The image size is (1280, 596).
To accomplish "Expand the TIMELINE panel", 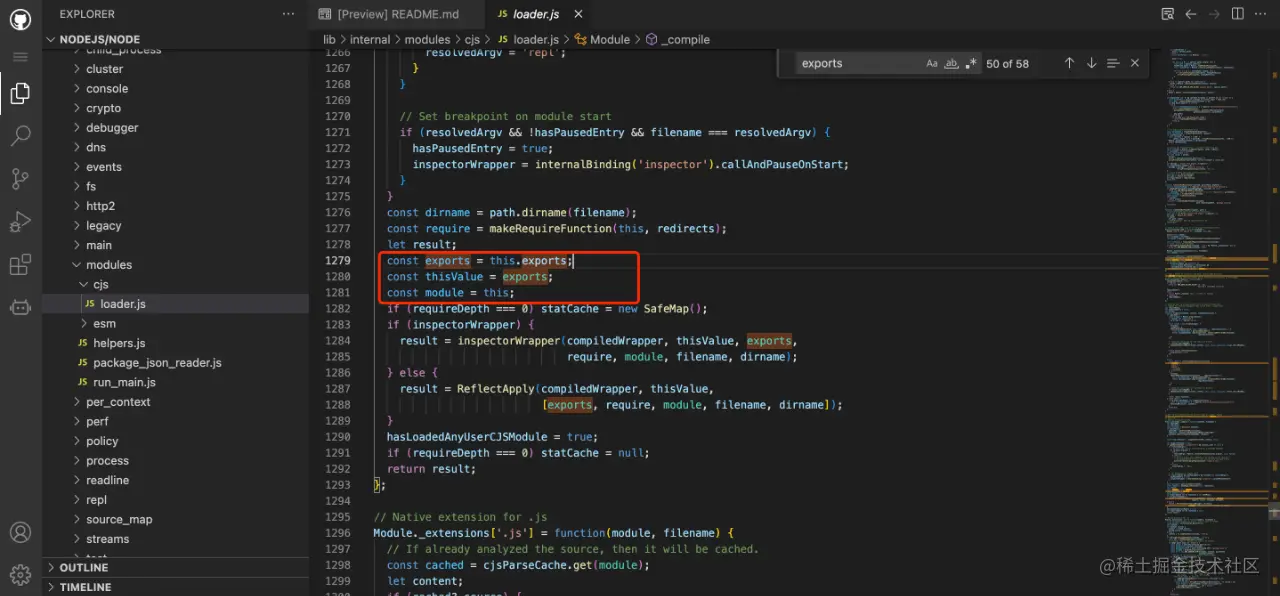I will (x=176, y=587).
